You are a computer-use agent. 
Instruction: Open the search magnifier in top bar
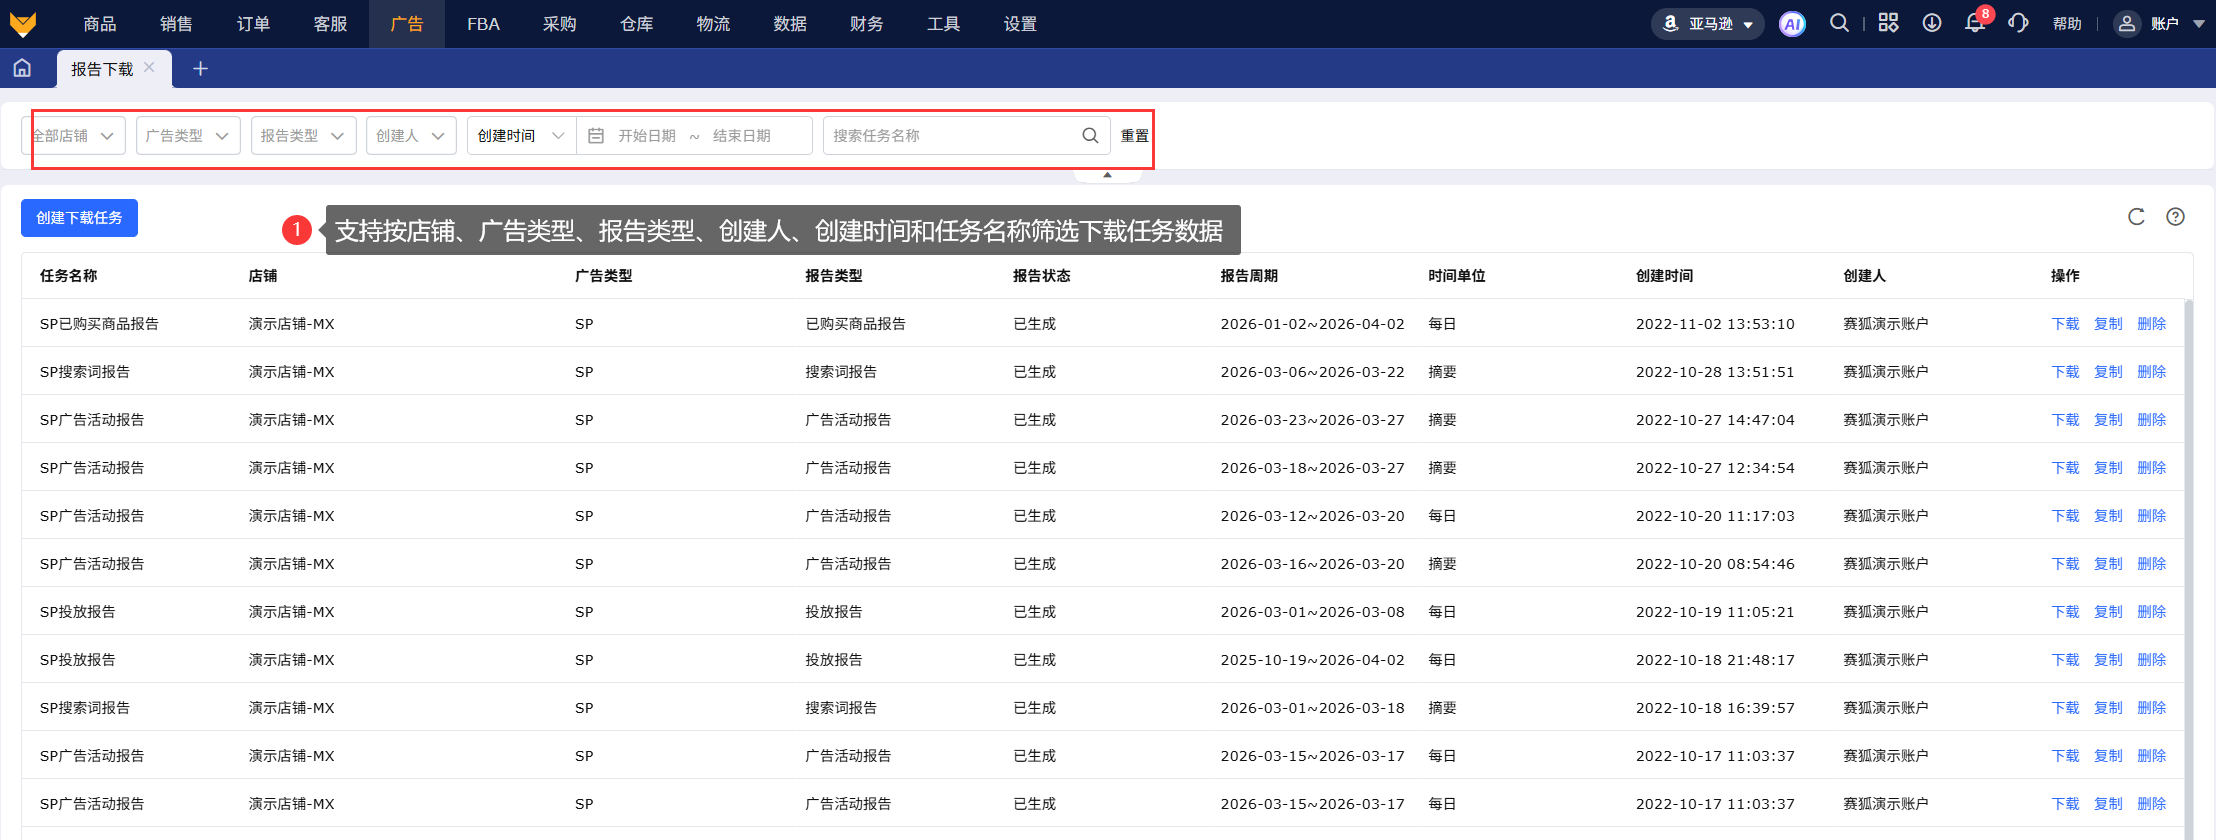click(x=1839, y=23)
